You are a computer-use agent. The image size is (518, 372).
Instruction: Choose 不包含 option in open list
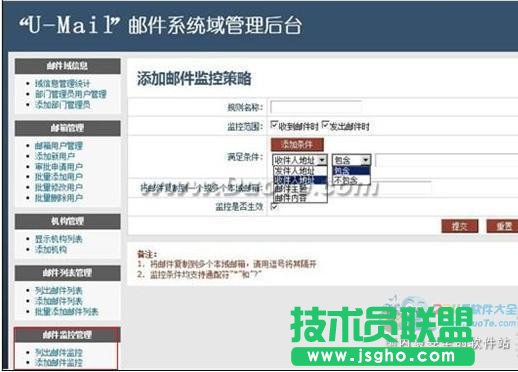(x=351, y=180)
